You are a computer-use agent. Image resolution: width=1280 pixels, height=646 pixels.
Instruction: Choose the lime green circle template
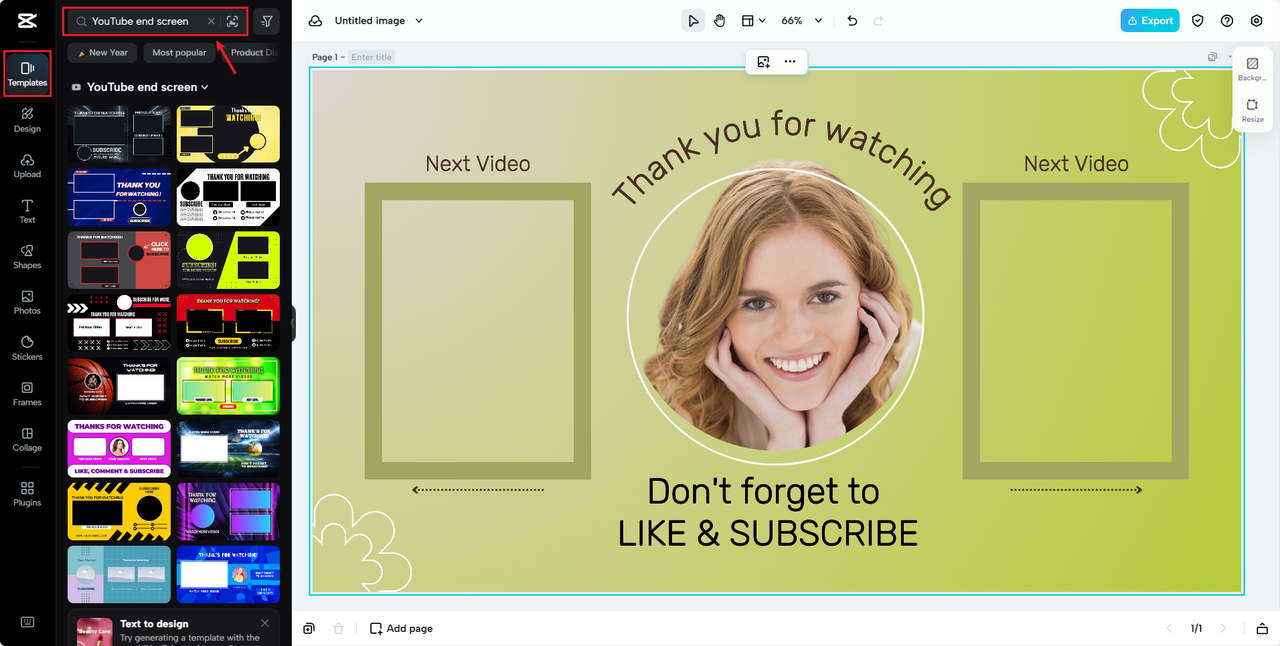pyautogui.click(x=228, y=260)
